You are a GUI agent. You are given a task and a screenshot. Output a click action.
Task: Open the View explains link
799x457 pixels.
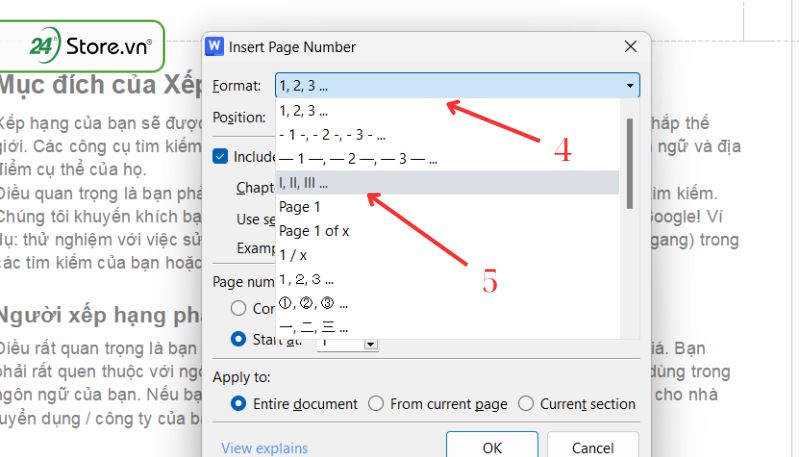(x=264, y=448)
